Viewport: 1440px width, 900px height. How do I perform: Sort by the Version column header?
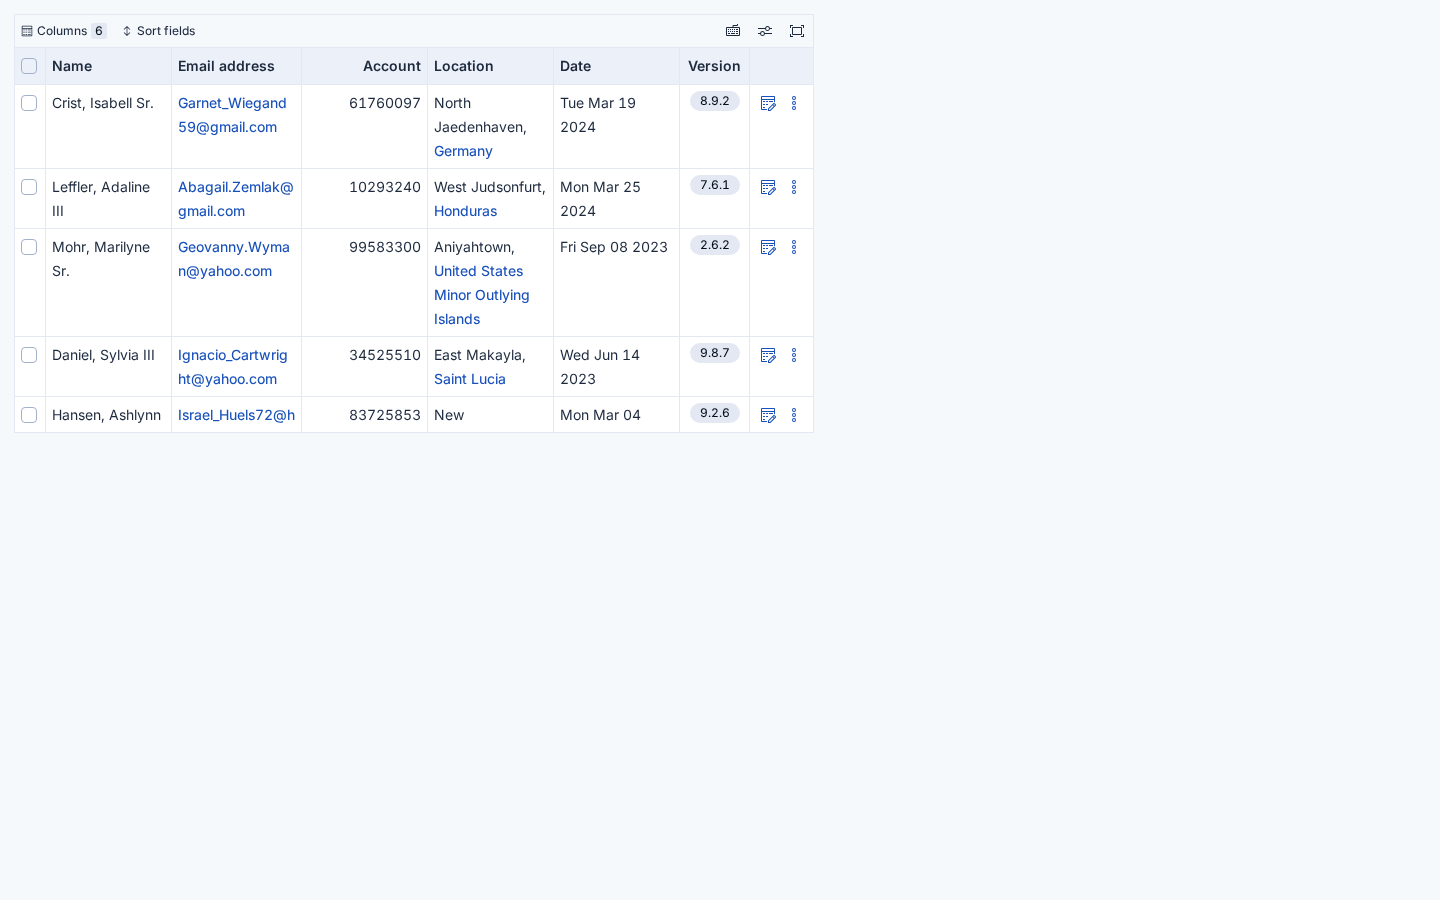[714, 66]
